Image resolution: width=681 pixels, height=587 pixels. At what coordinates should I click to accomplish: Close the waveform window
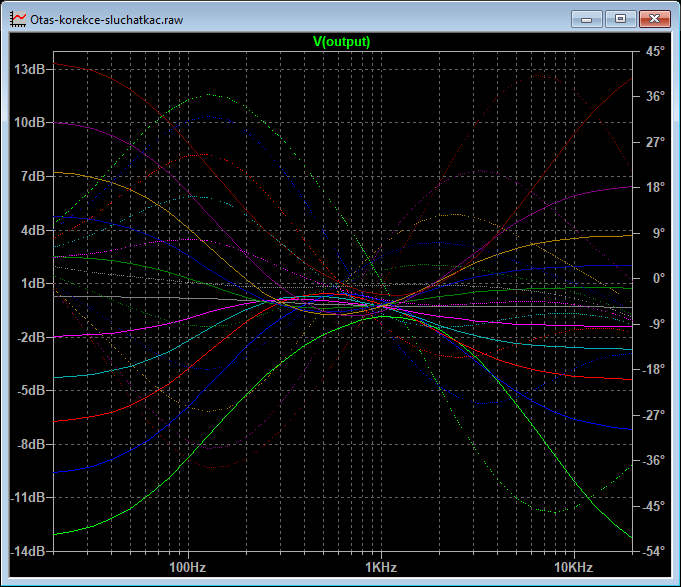(655, 19)
